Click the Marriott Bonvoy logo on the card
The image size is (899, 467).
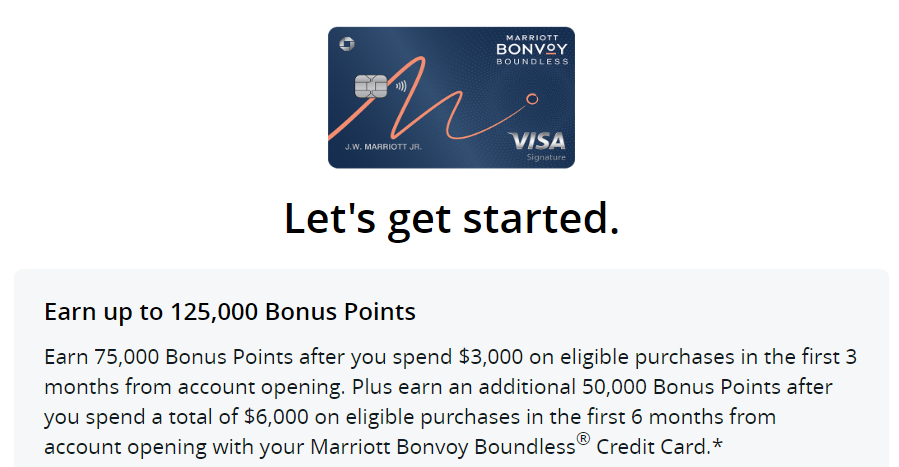[532, 45]
